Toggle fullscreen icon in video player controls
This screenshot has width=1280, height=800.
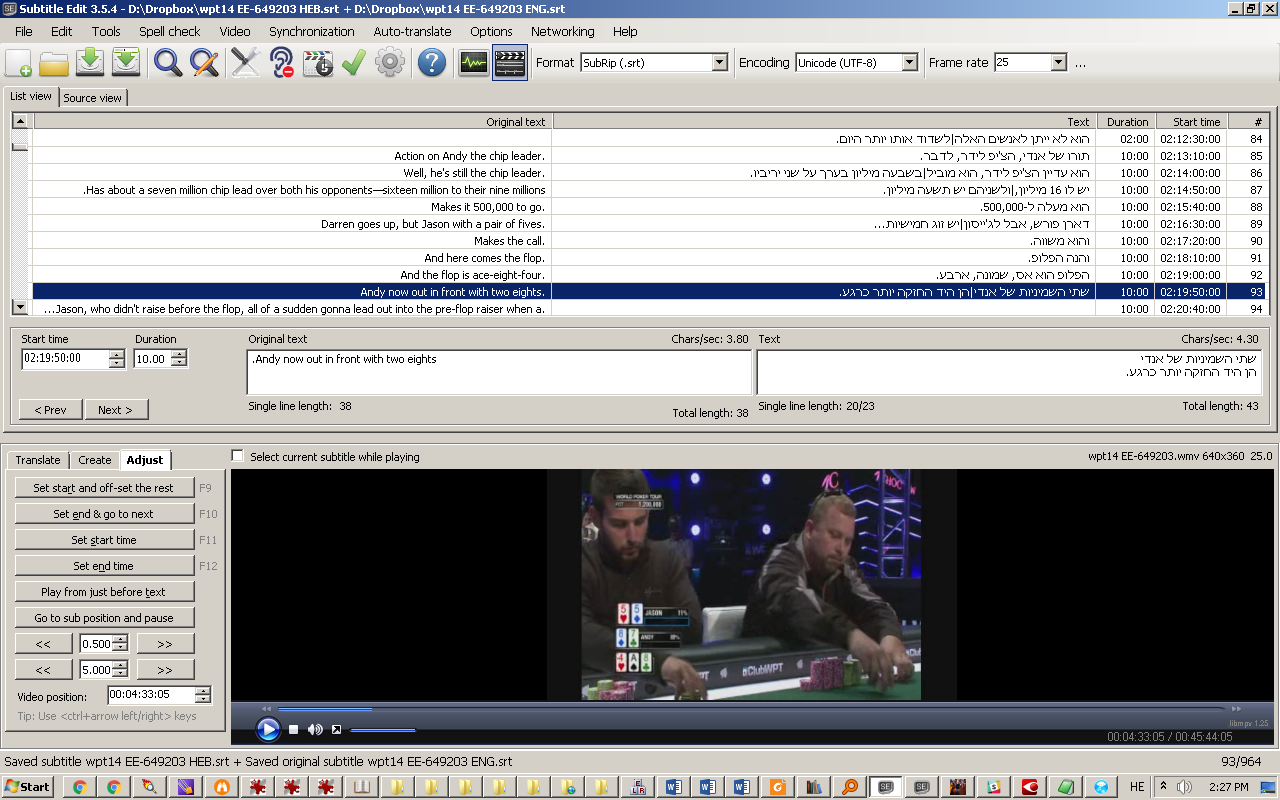coord(335,730)
